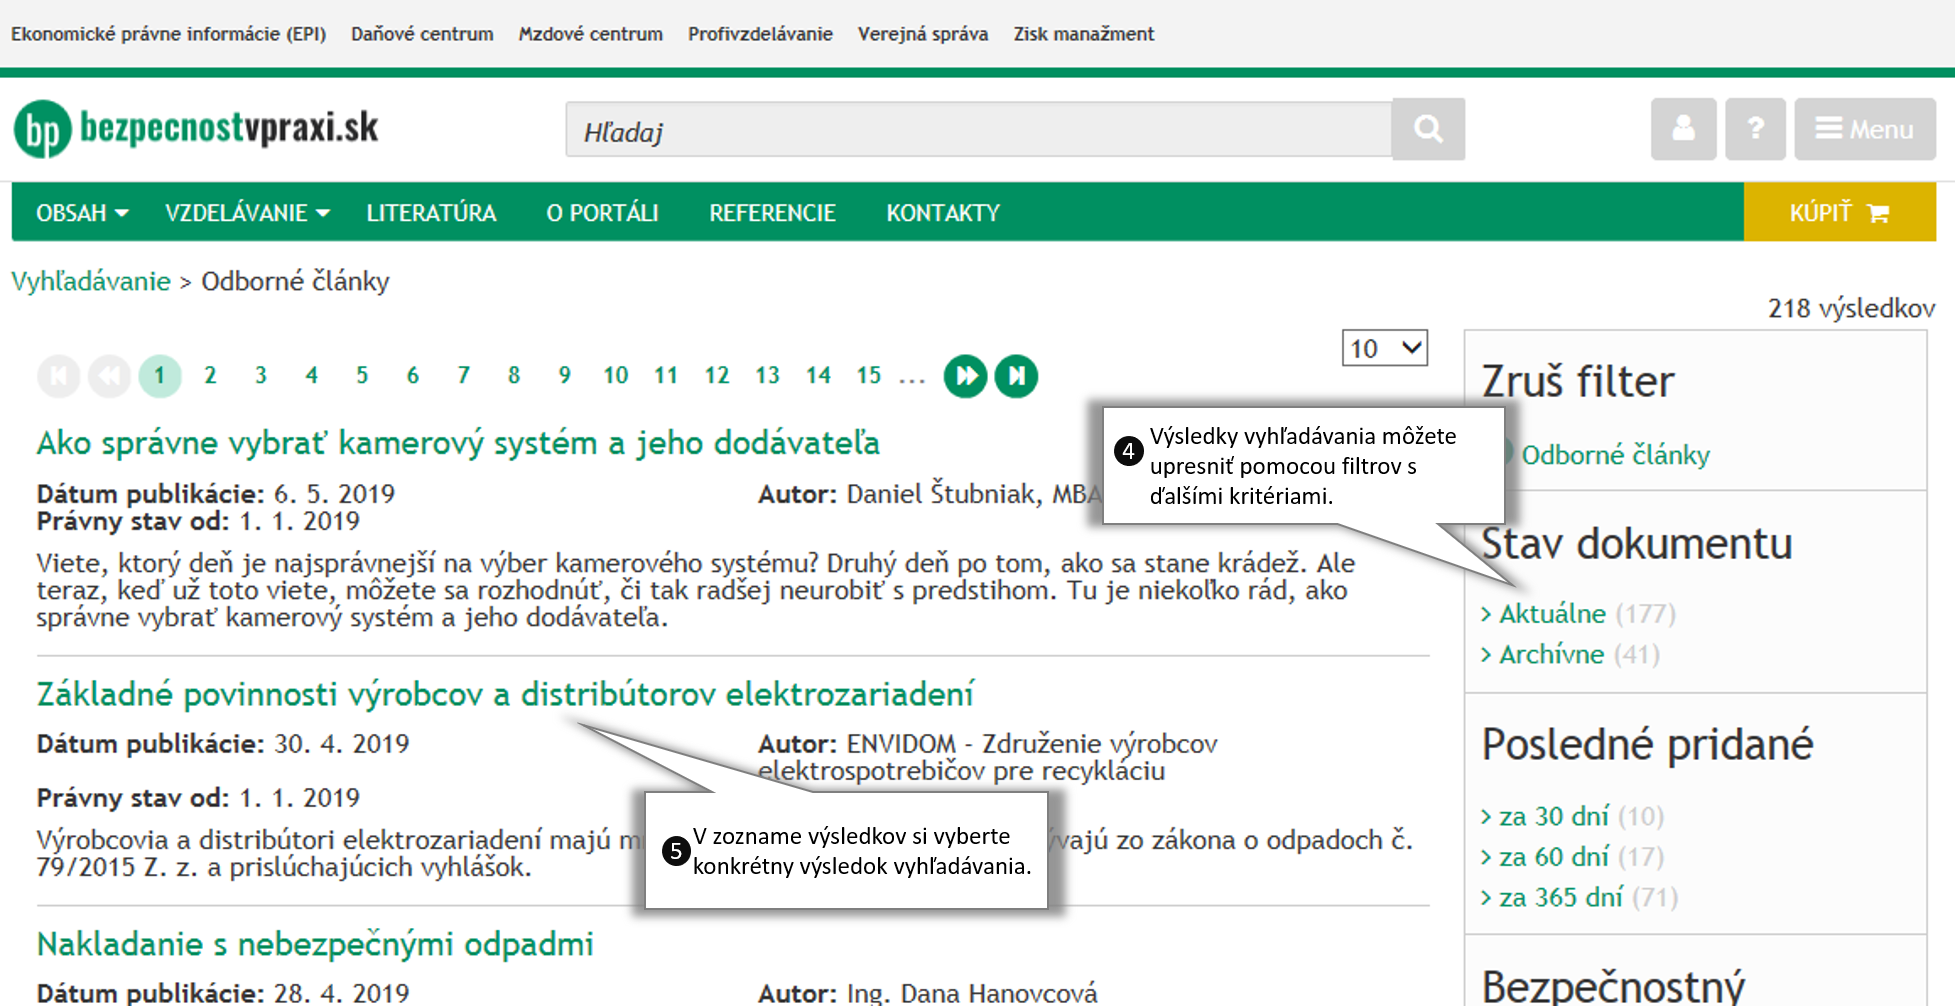Click the question mark help icon
1955x1006 pixels.
click(x=1755, y=129)
